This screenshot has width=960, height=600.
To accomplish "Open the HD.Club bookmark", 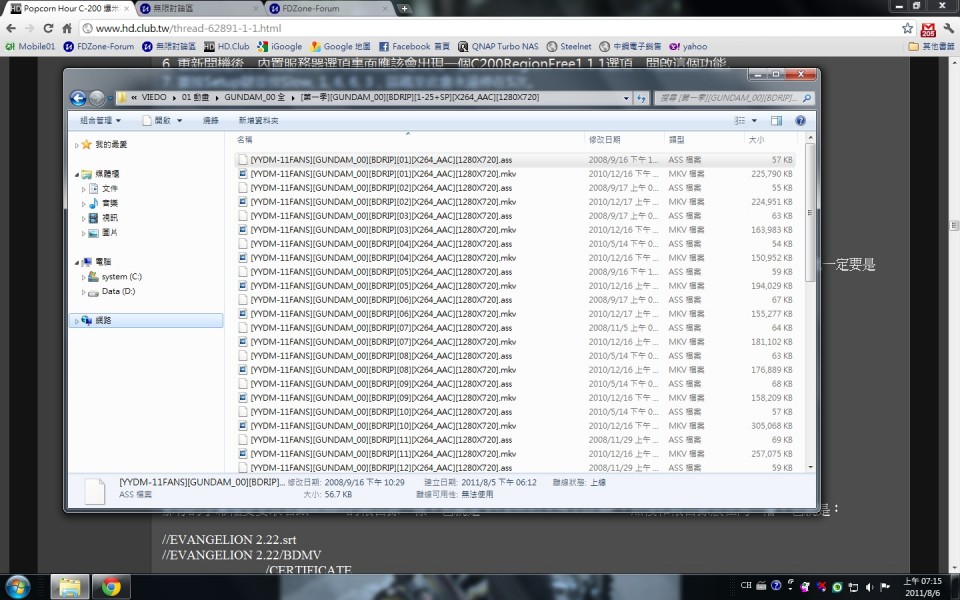I will click(x=227, y=47).
